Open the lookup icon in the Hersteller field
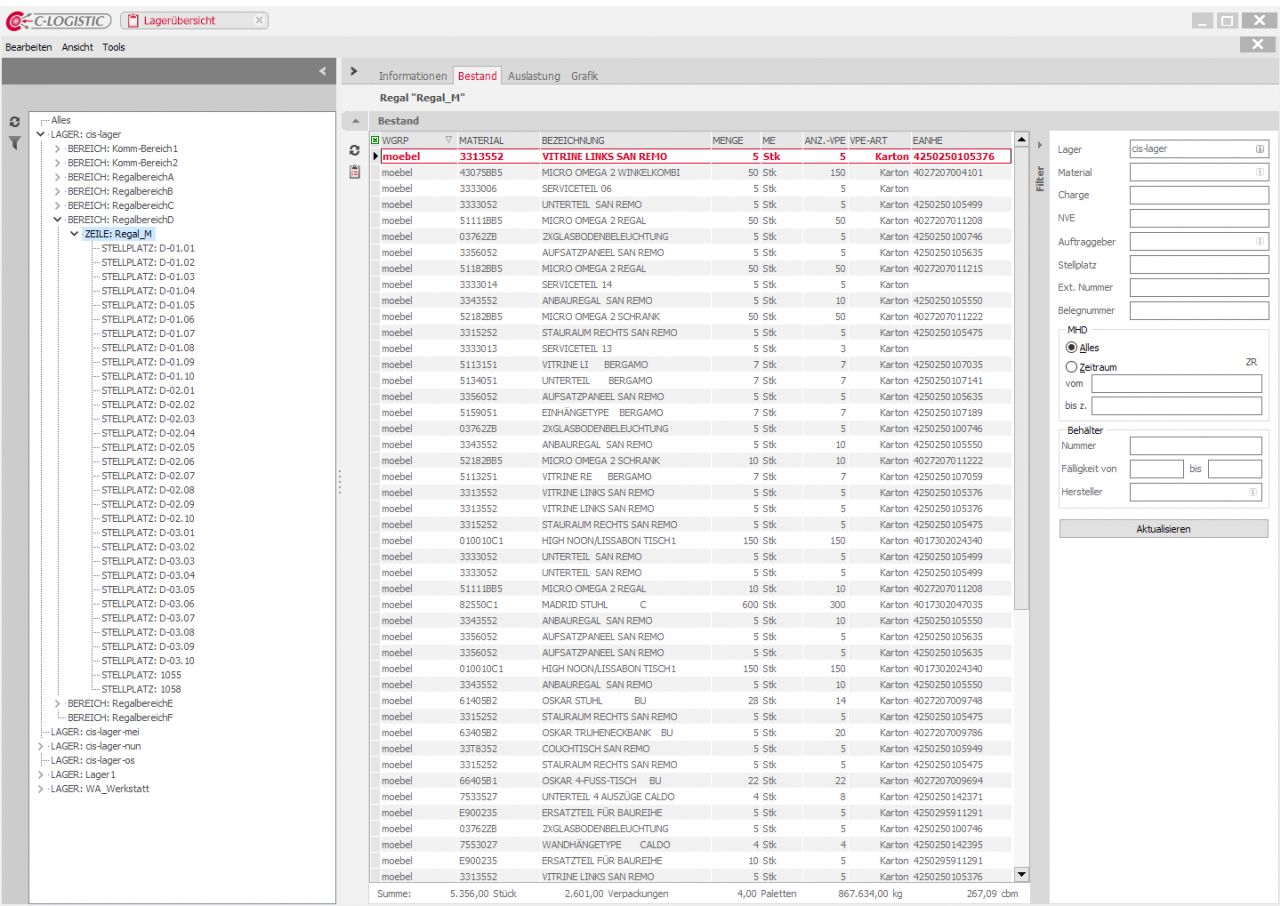This screenshot has height=906, width=1280. point(1252,492)
